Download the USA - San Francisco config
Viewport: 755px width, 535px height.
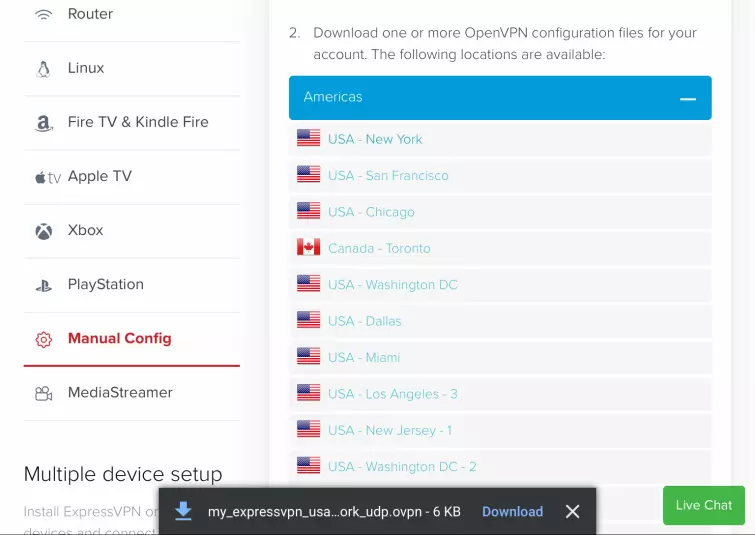pyautogui.click(x=388, y=175)
